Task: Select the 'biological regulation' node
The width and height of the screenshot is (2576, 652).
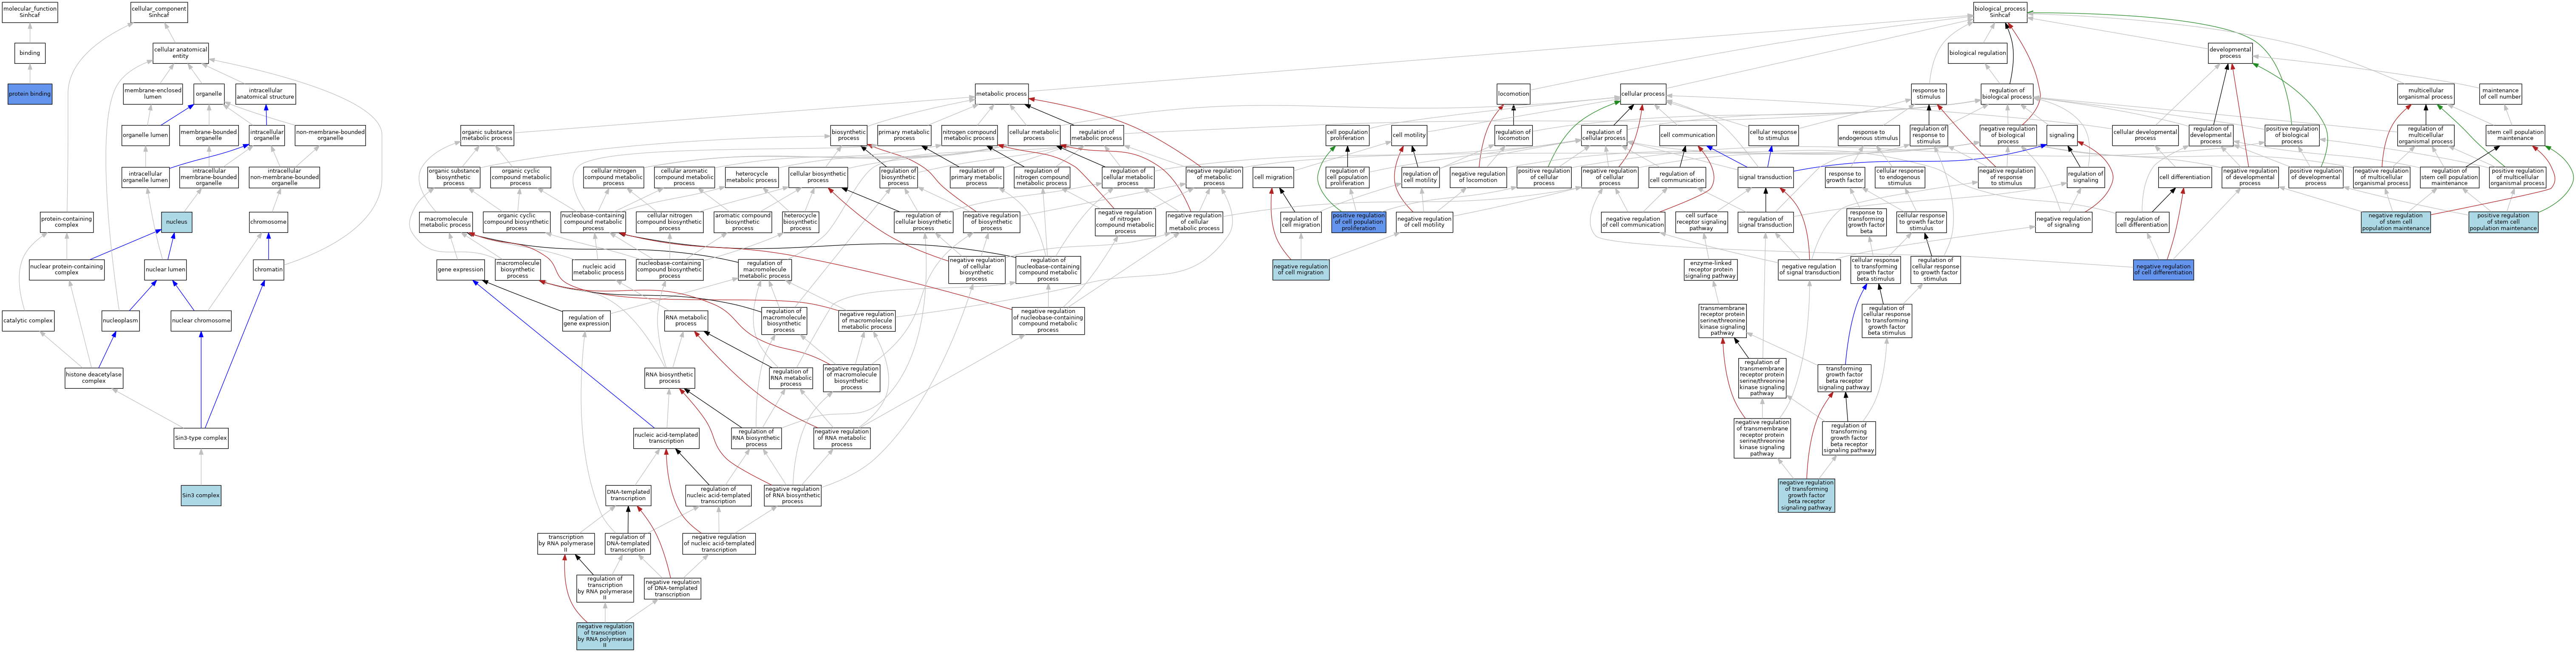Action: tap(1978, 53)
